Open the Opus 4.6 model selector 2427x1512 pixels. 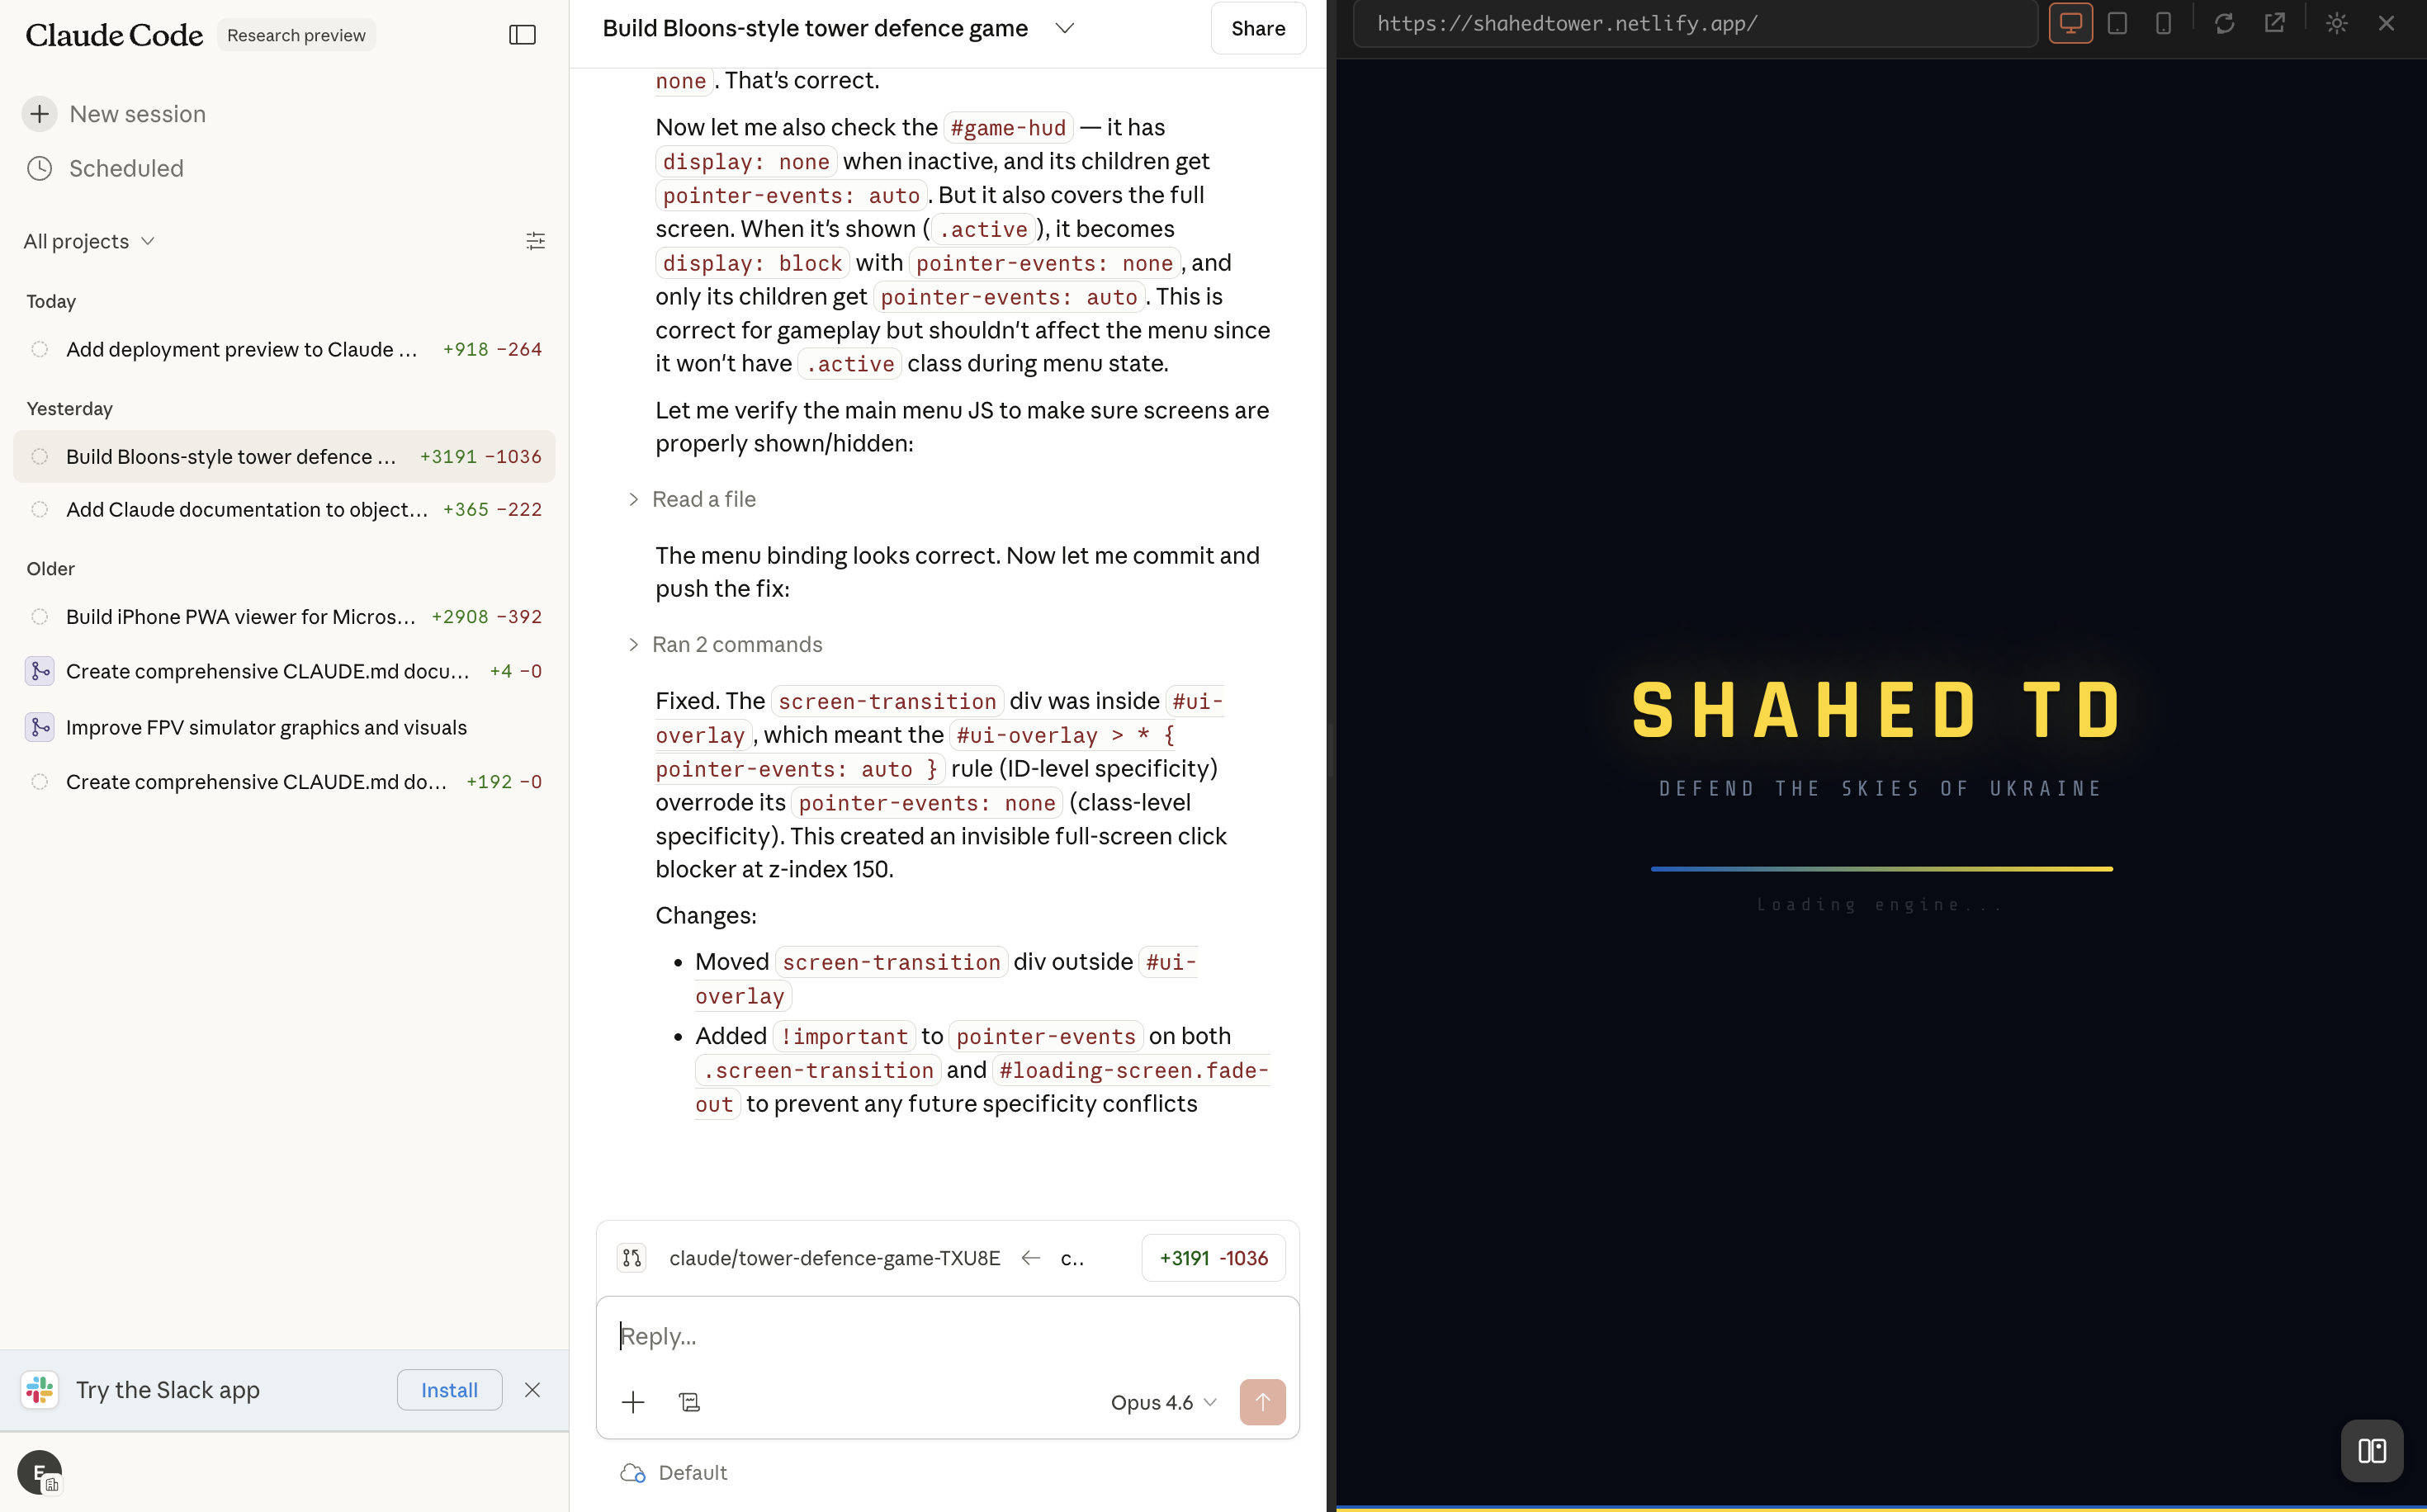pos(1163,1402)
